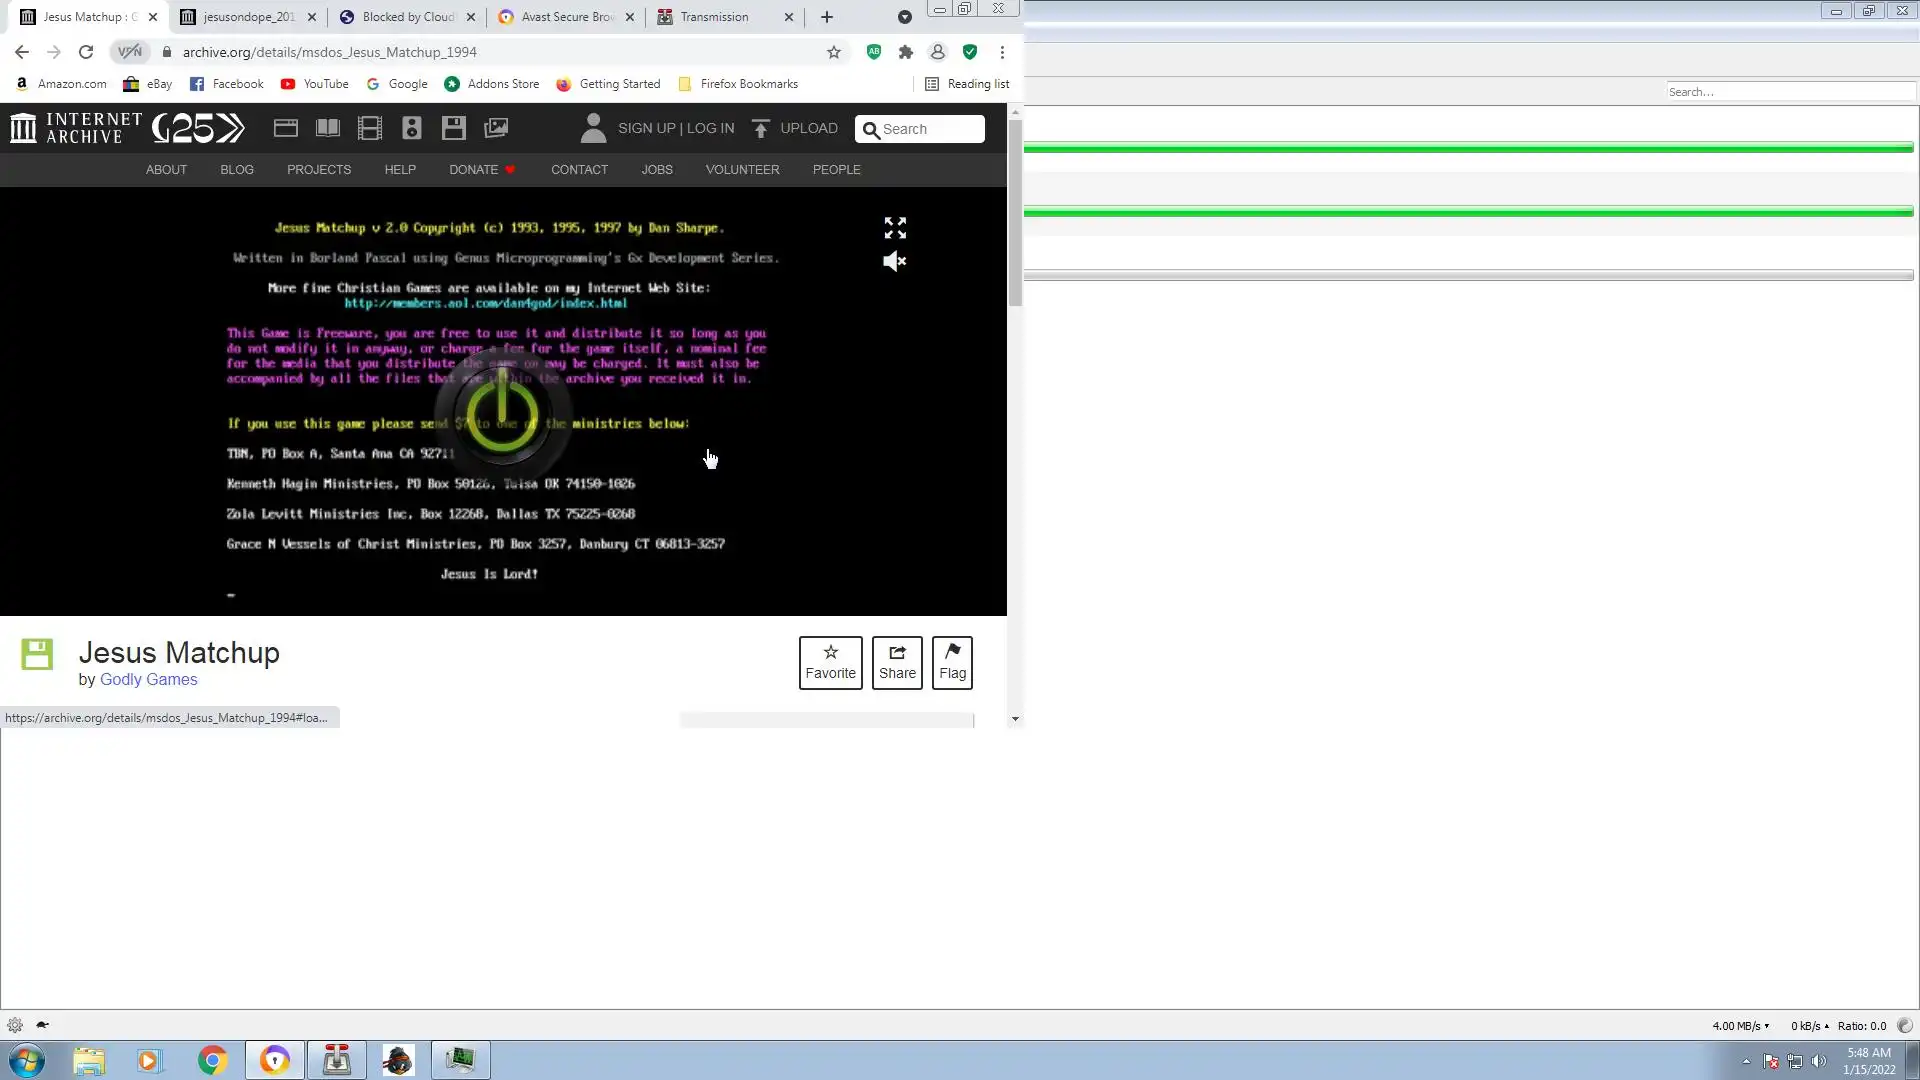Click the first green progress bar
This screenshot has height=1080, width=1920.
coord(1468,148)
